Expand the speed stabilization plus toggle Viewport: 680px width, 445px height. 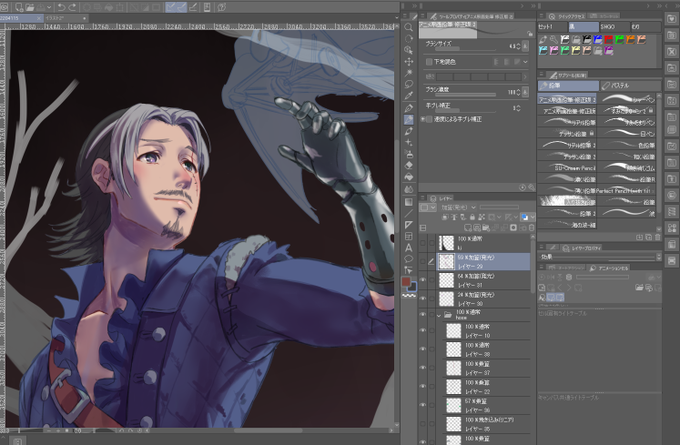(x=422, y=119)
